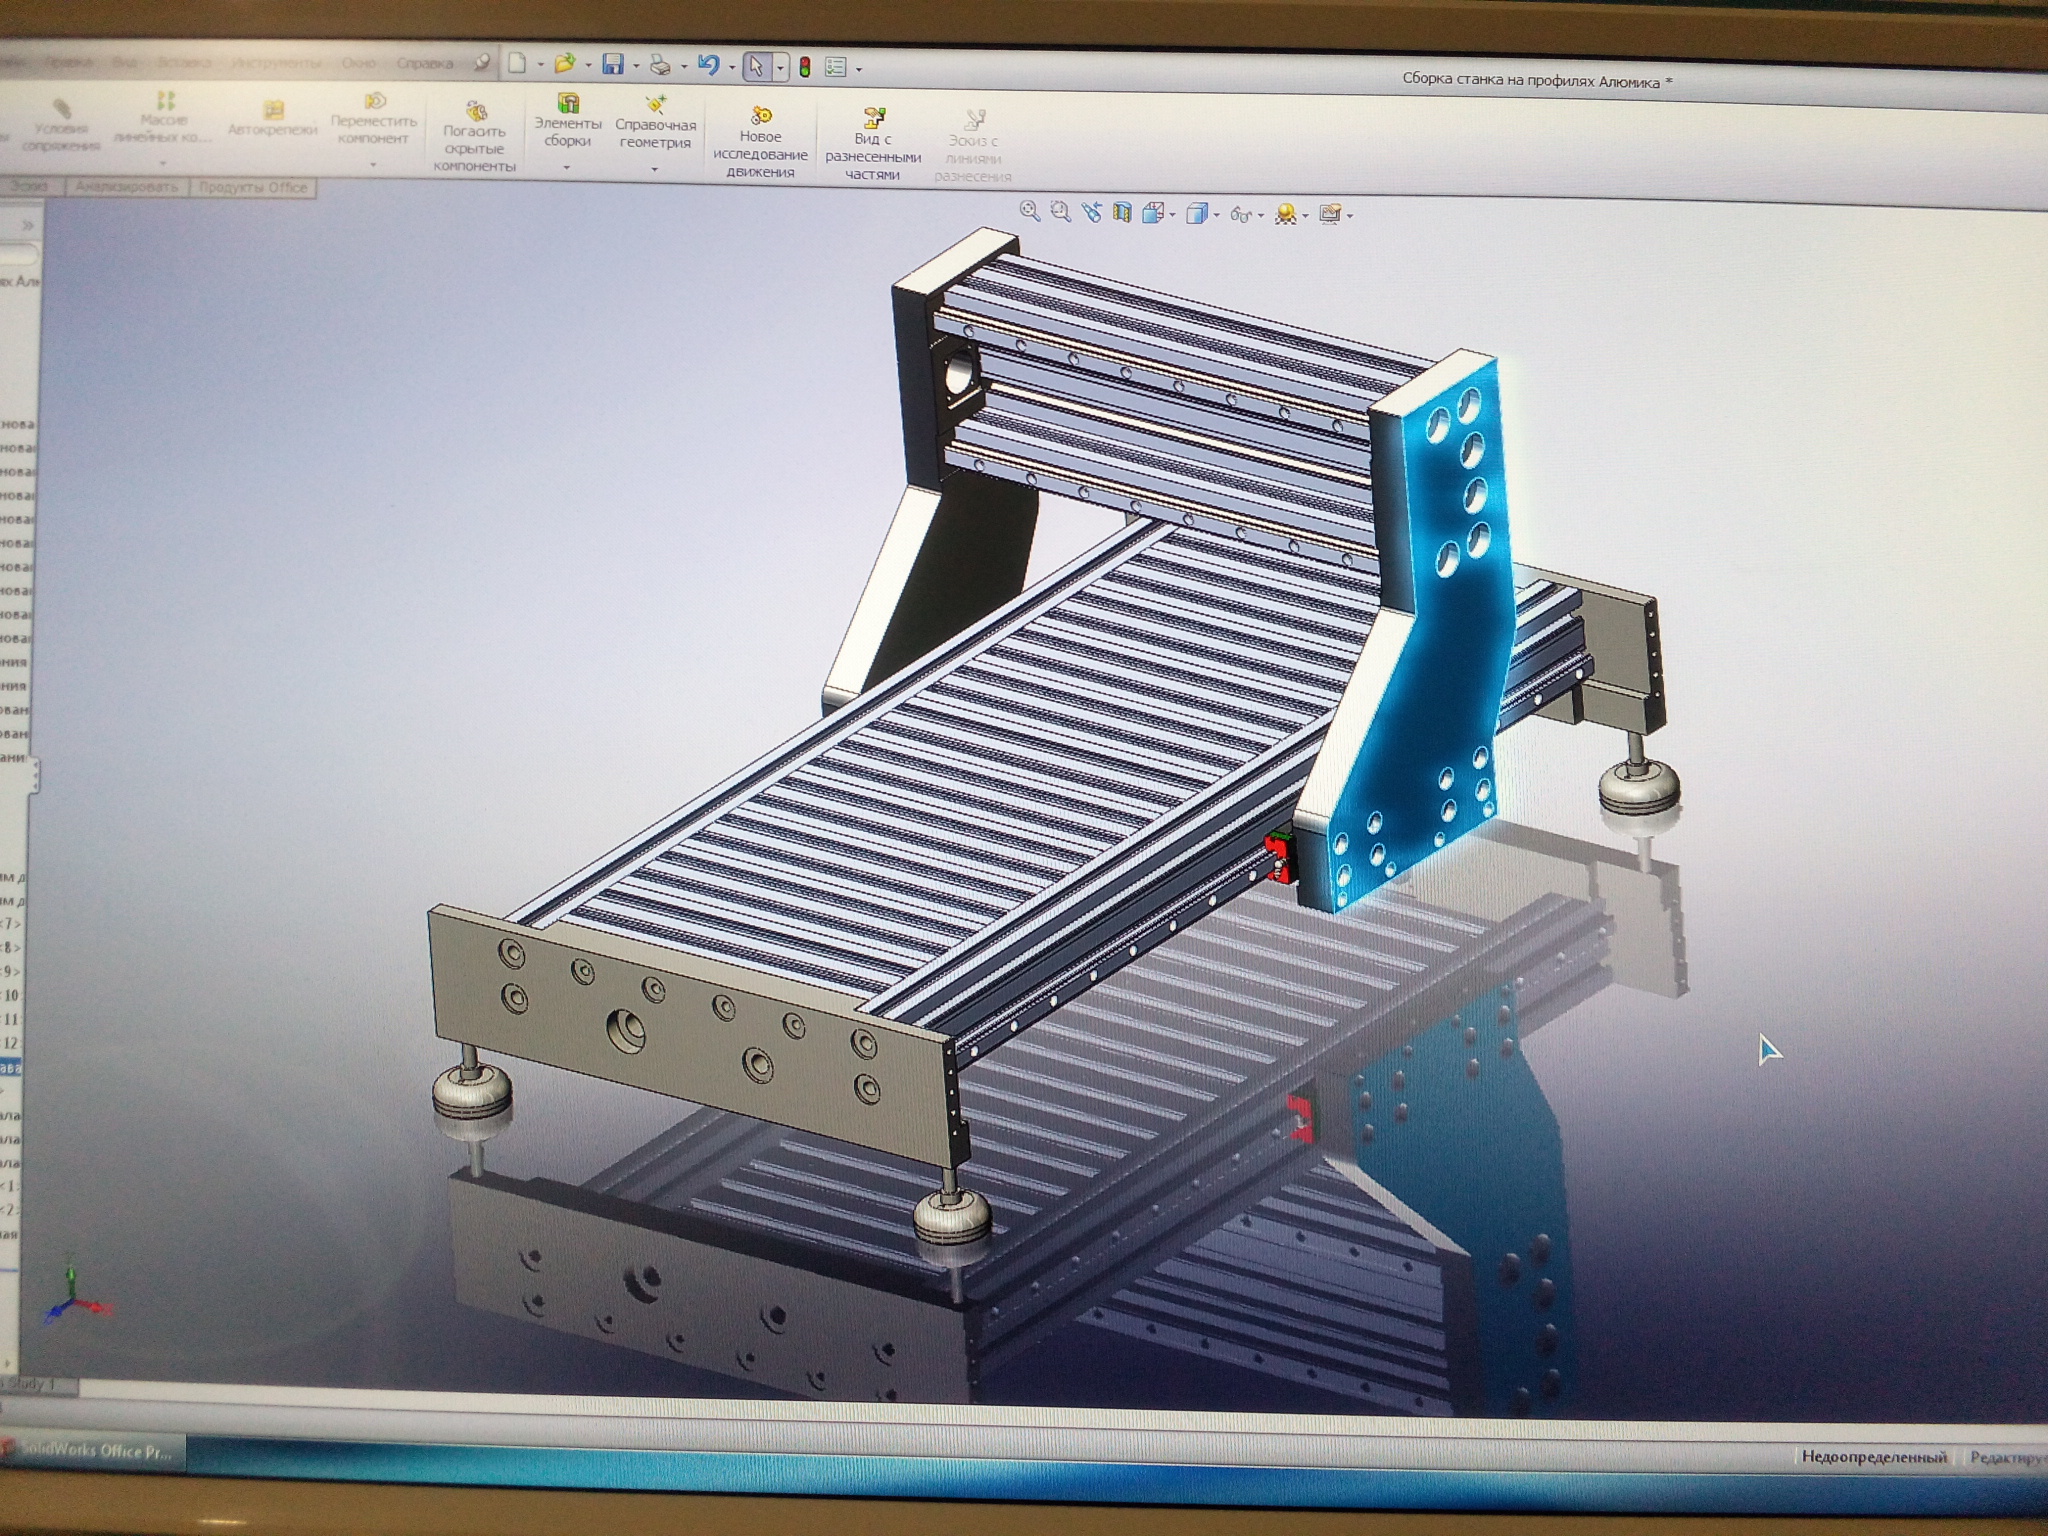Expand the 'Элементы сборки' dropdown arrow

pyautogui.click(x=567, y=168)
